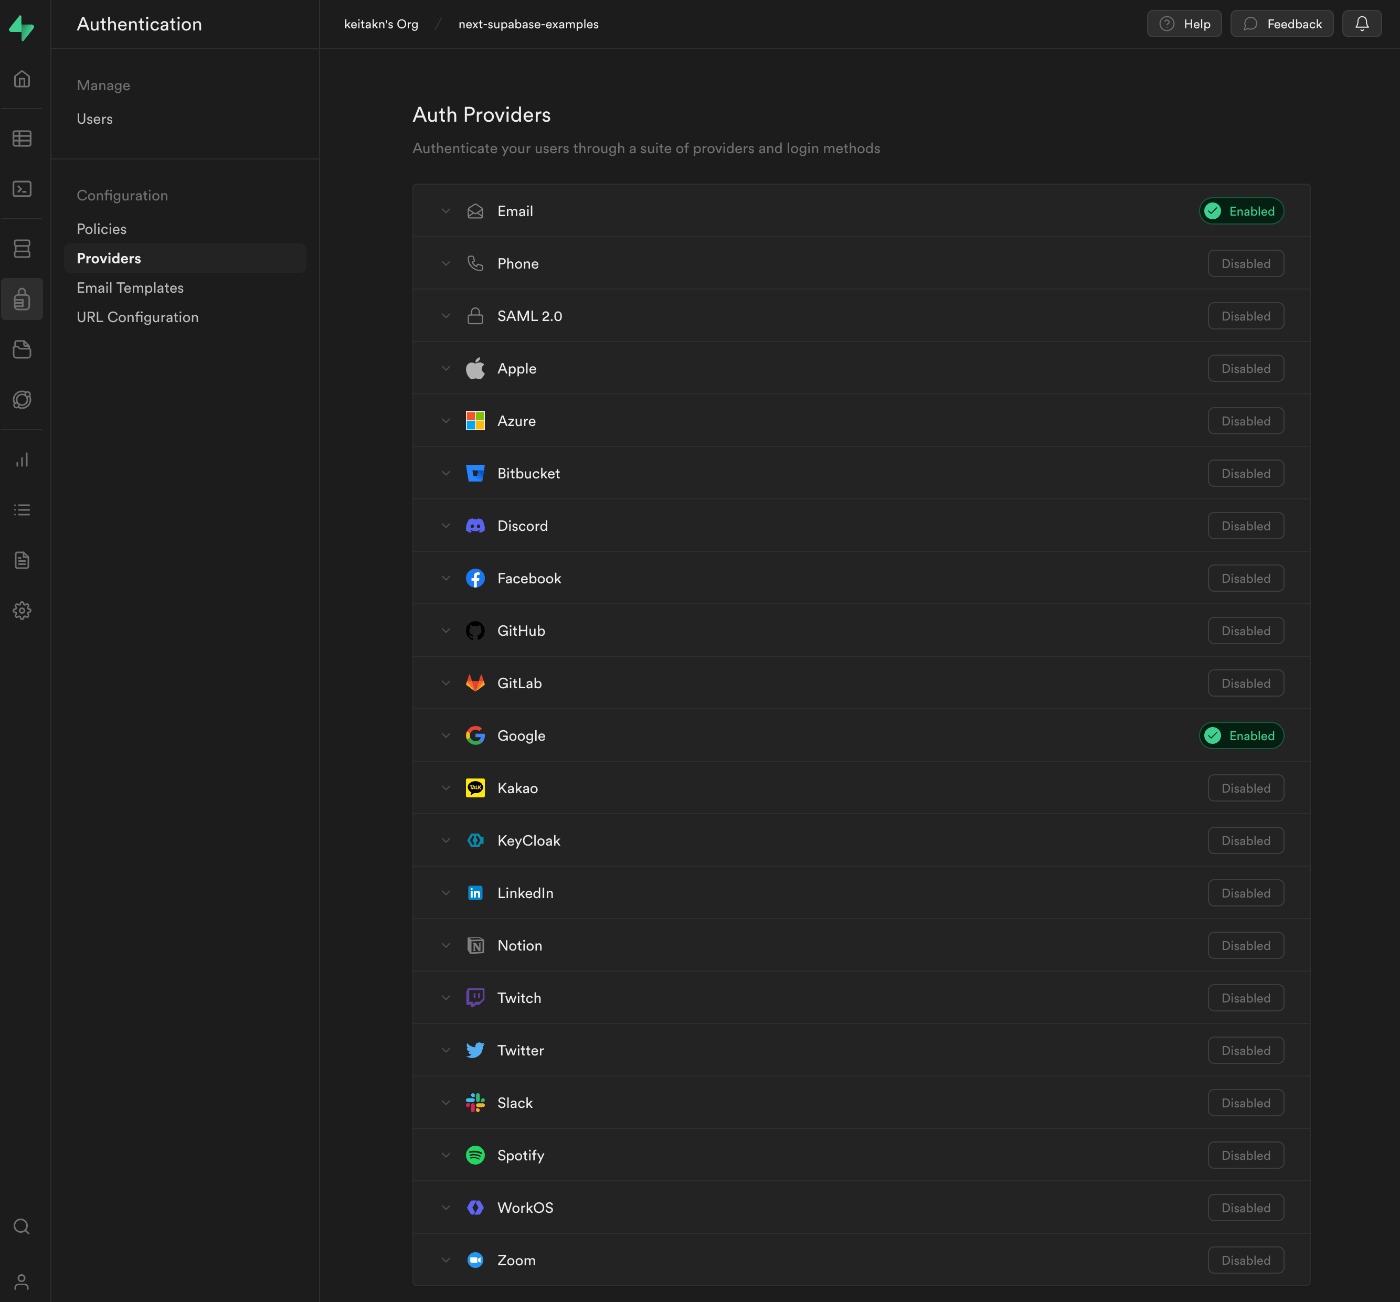
Task: Click the Twitter Disabled status badge
Action: point(1246,1051)
